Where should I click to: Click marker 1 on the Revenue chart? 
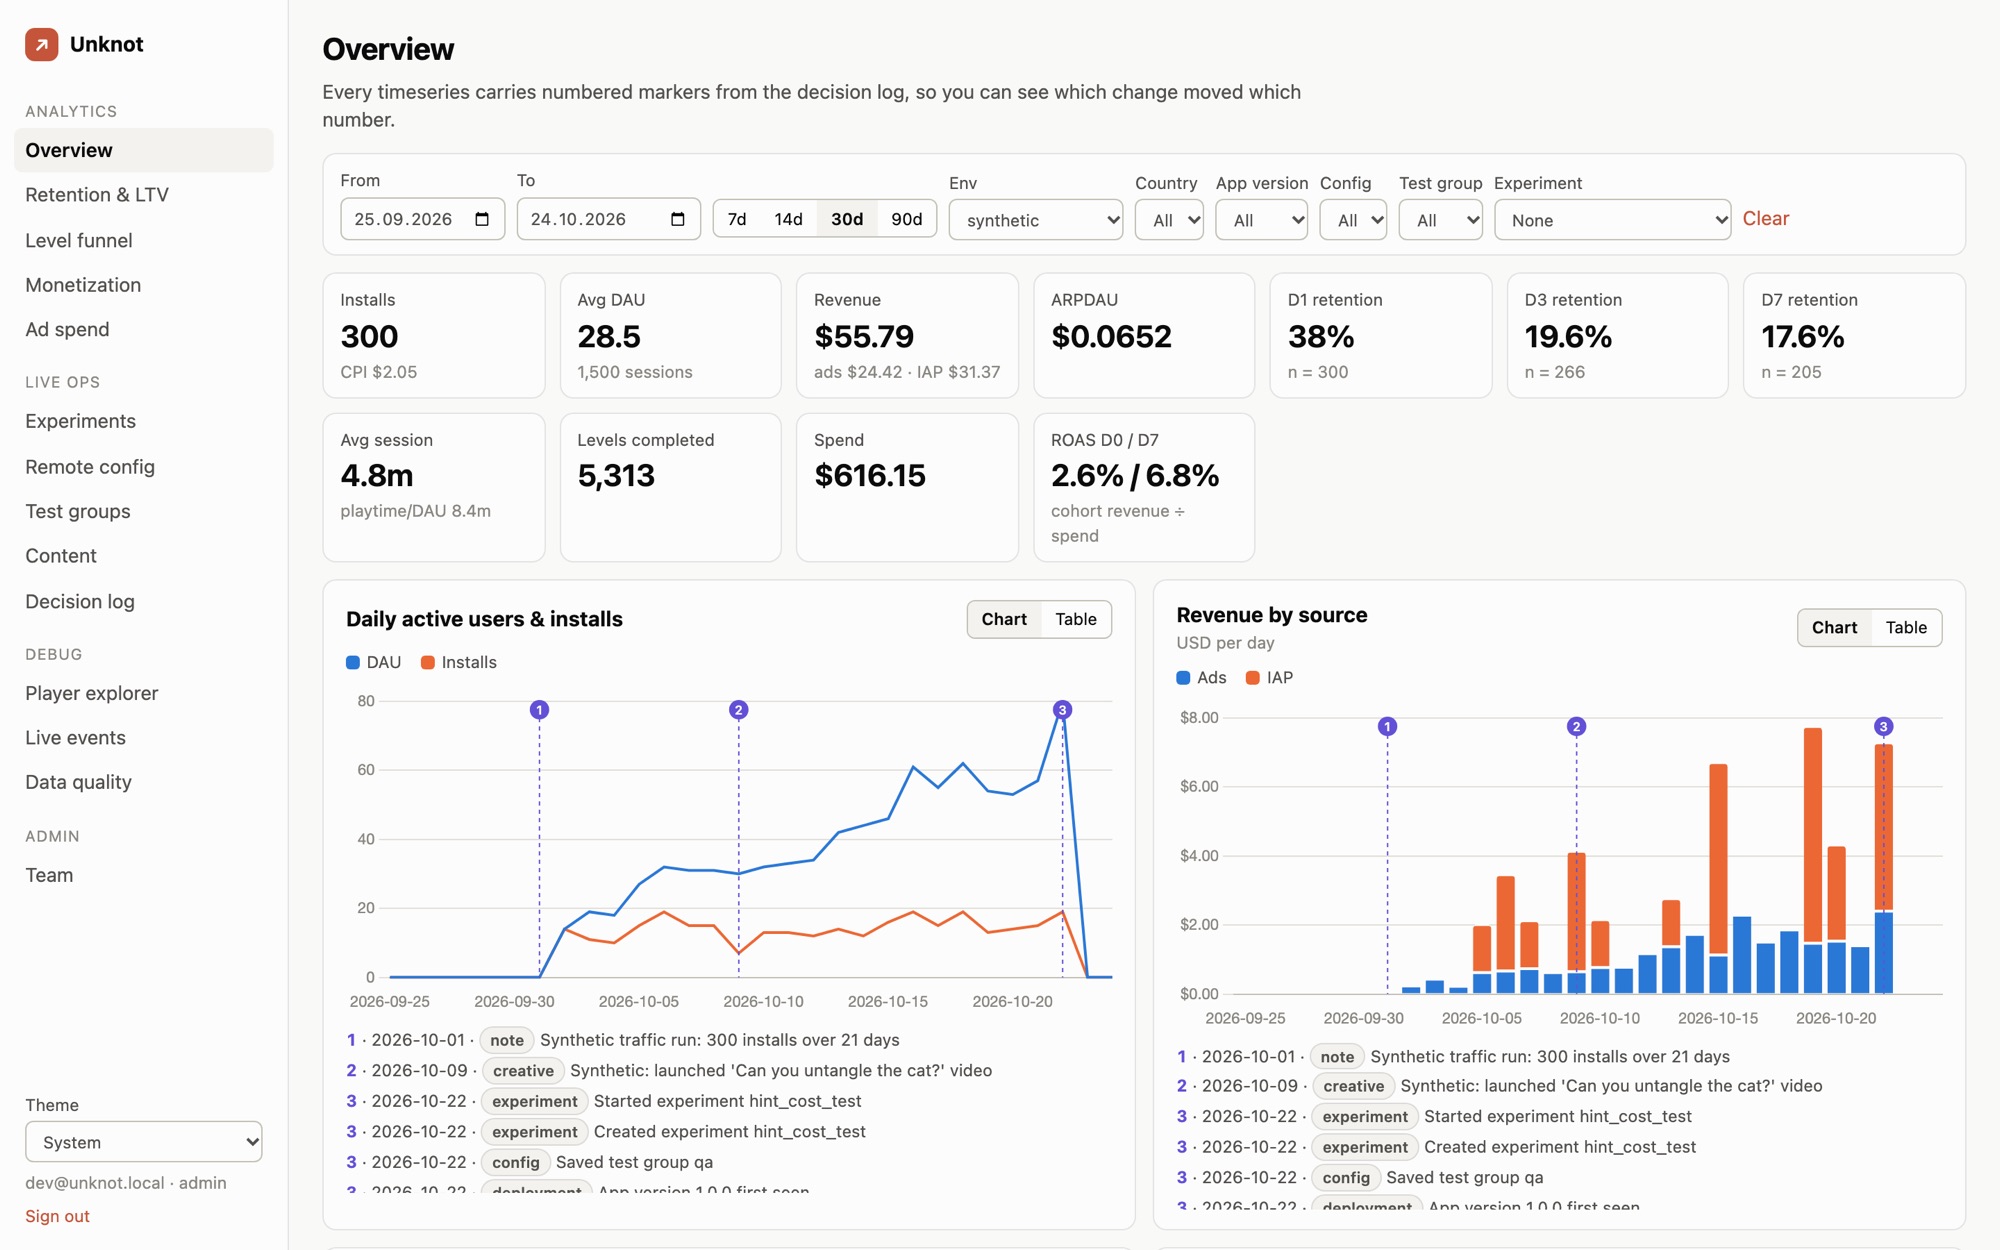[1387, 726]
